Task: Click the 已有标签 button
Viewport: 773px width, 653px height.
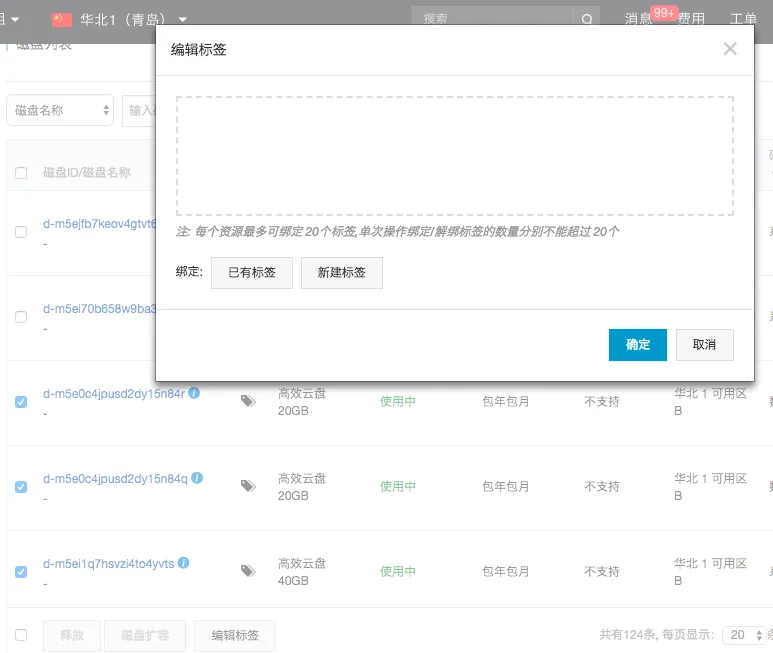Action: click(x=252, y=273)
